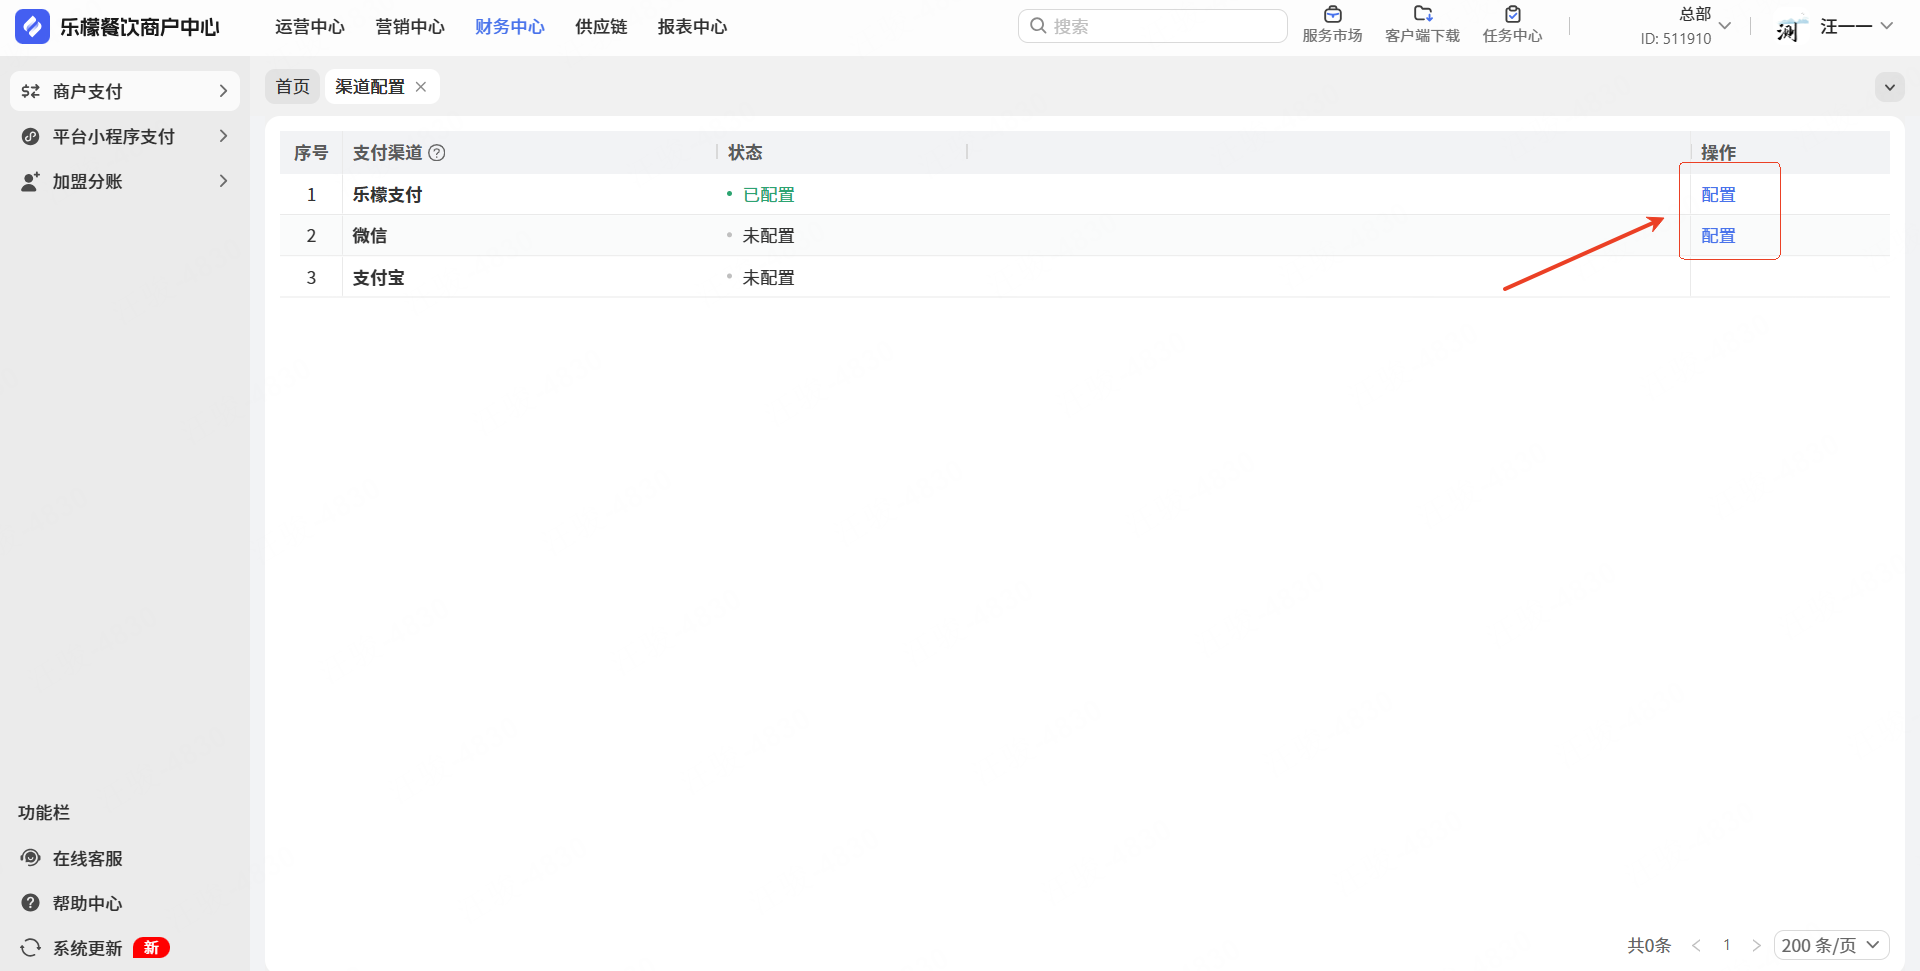Open the 客户端下载 icon
The width and height of the screenshot is (1920, 971).
tap(1422, 14)
